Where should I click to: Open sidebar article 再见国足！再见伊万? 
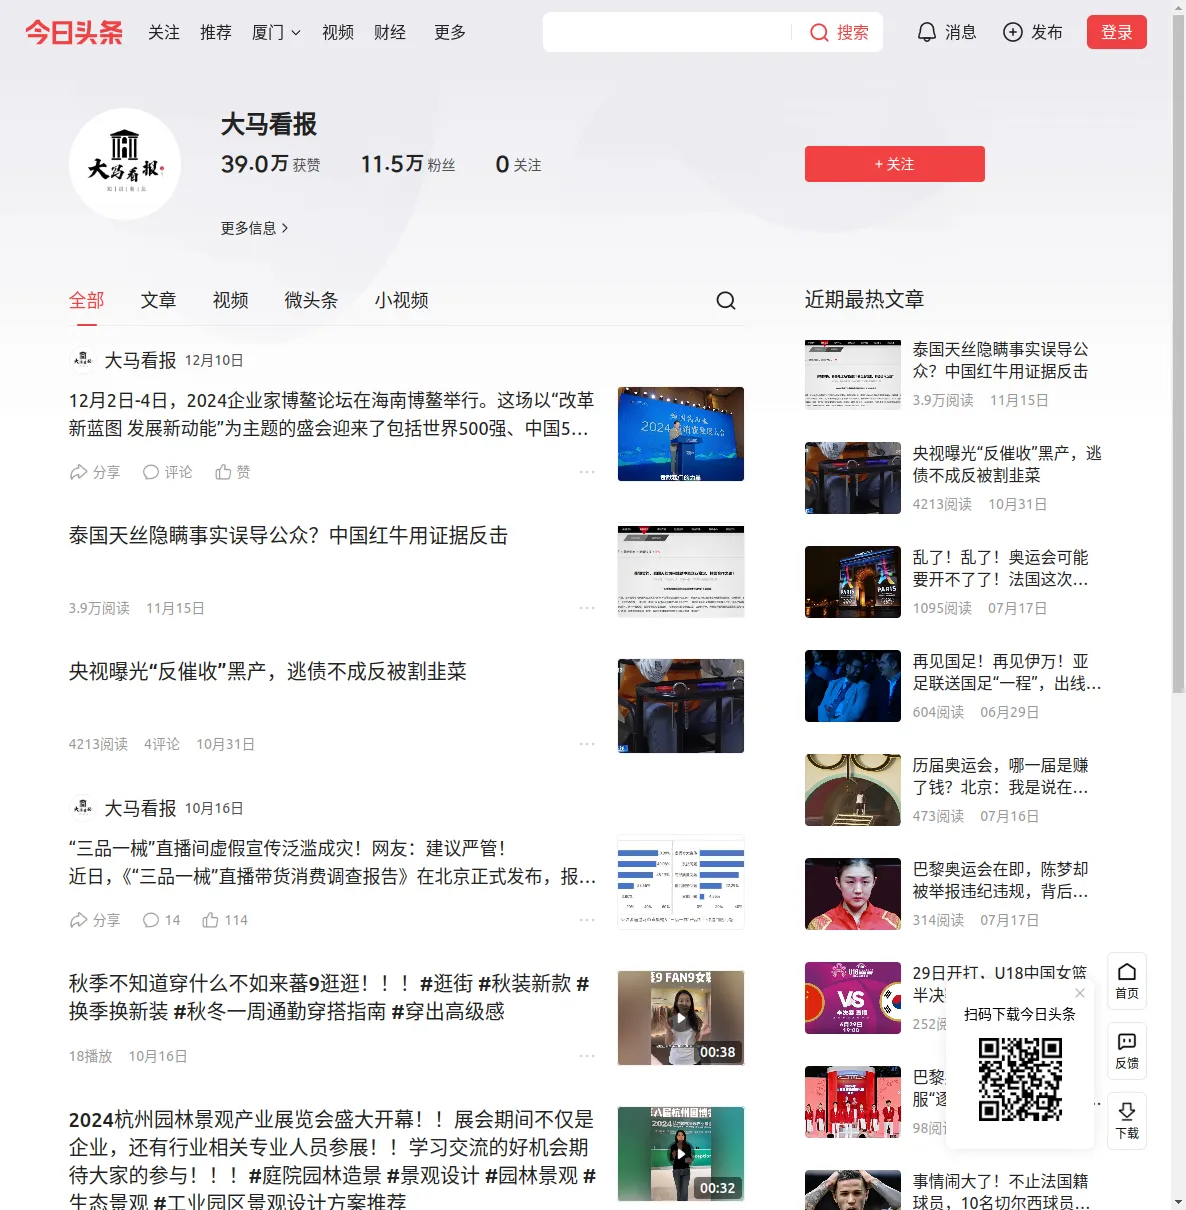point(1007,672)
